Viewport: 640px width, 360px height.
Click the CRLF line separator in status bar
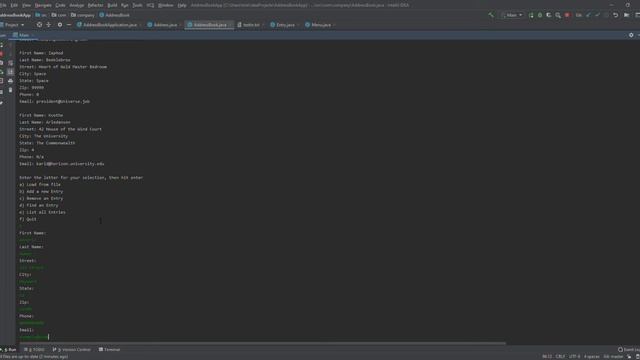(x=560, y=357)
